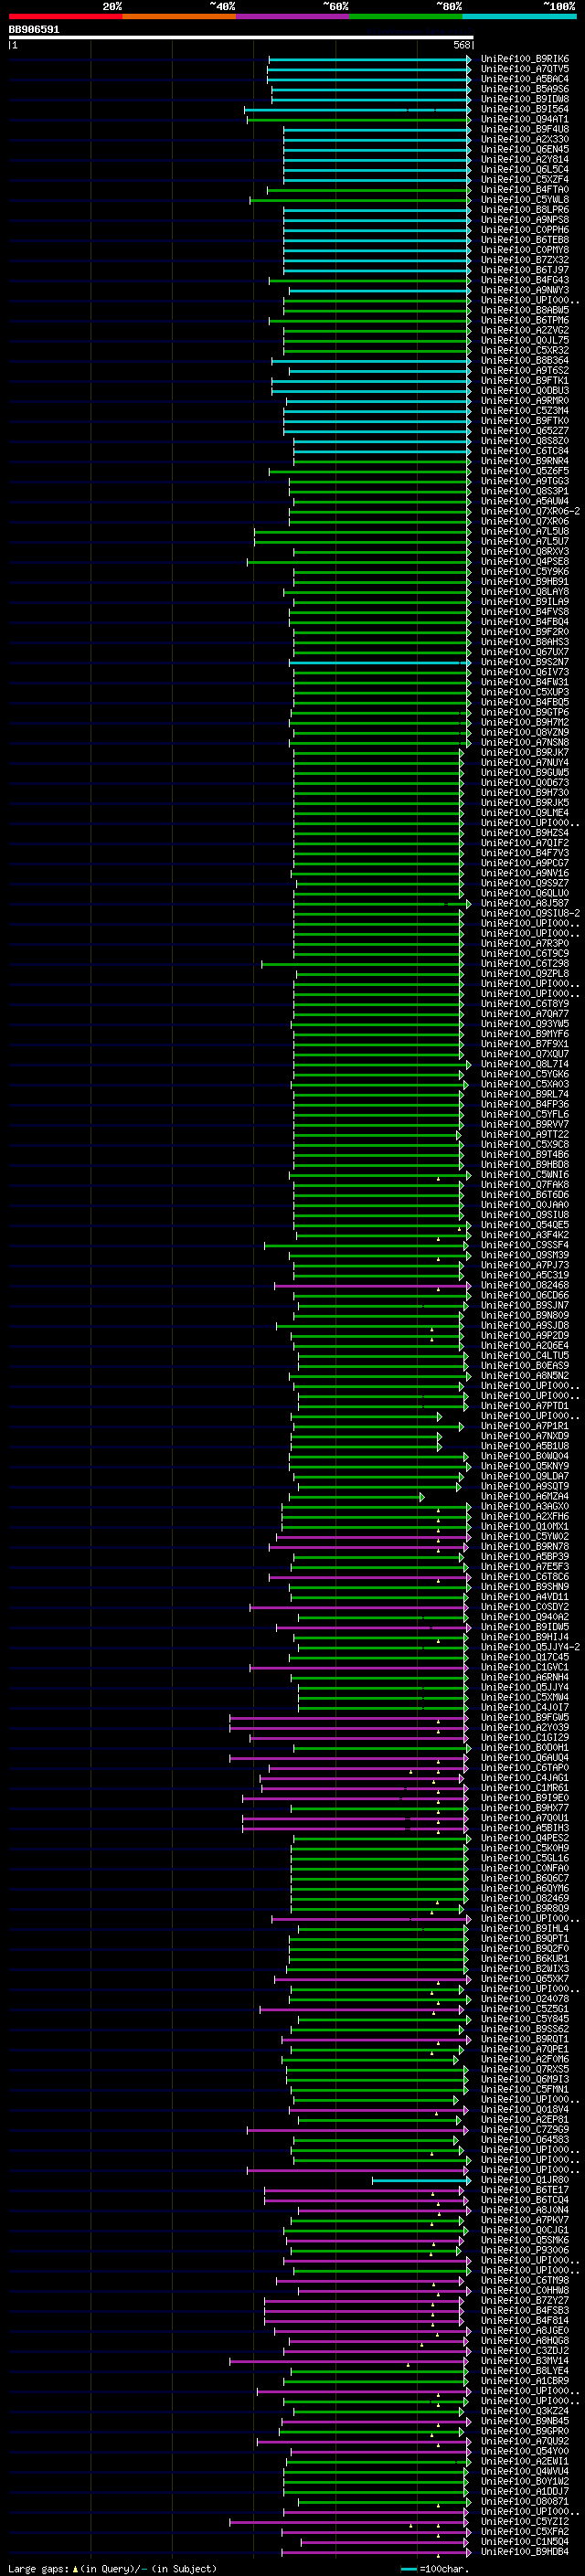Select the UniRef100_Q7XR06-2 label

pyautogui.click(x=530, y=511)
